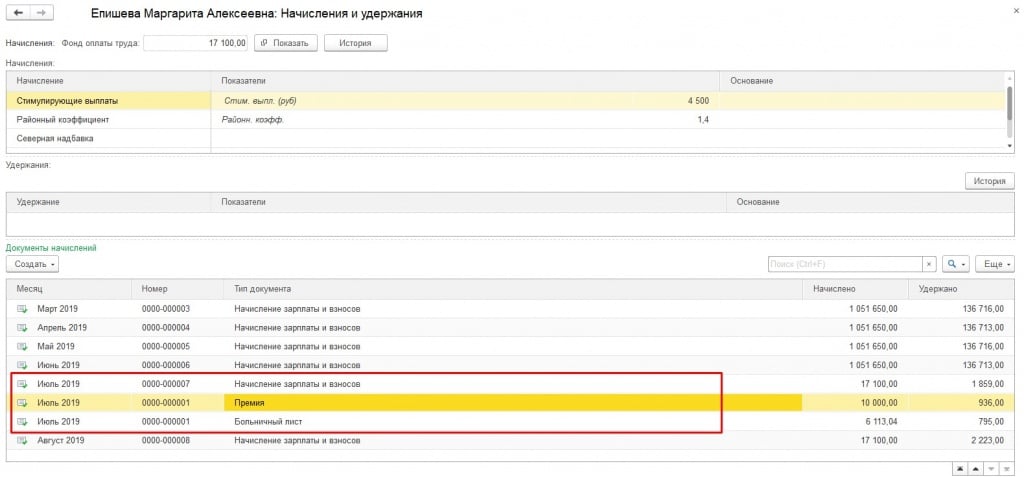Clear the search field with the x icon

pos(930,264)
